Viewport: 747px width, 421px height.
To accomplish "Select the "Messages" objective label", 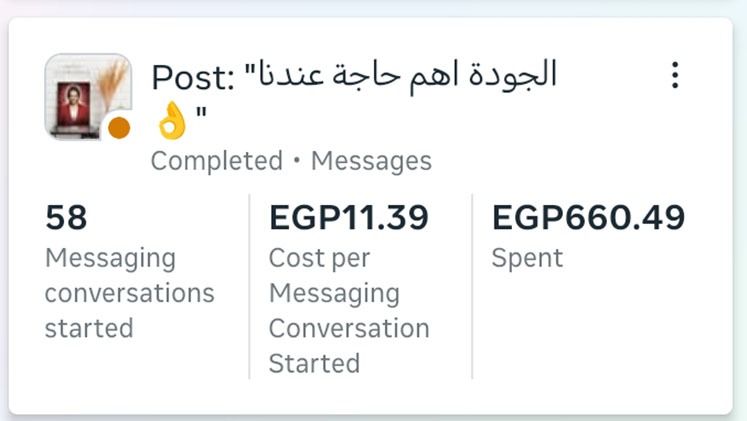I will coord(371,160).
